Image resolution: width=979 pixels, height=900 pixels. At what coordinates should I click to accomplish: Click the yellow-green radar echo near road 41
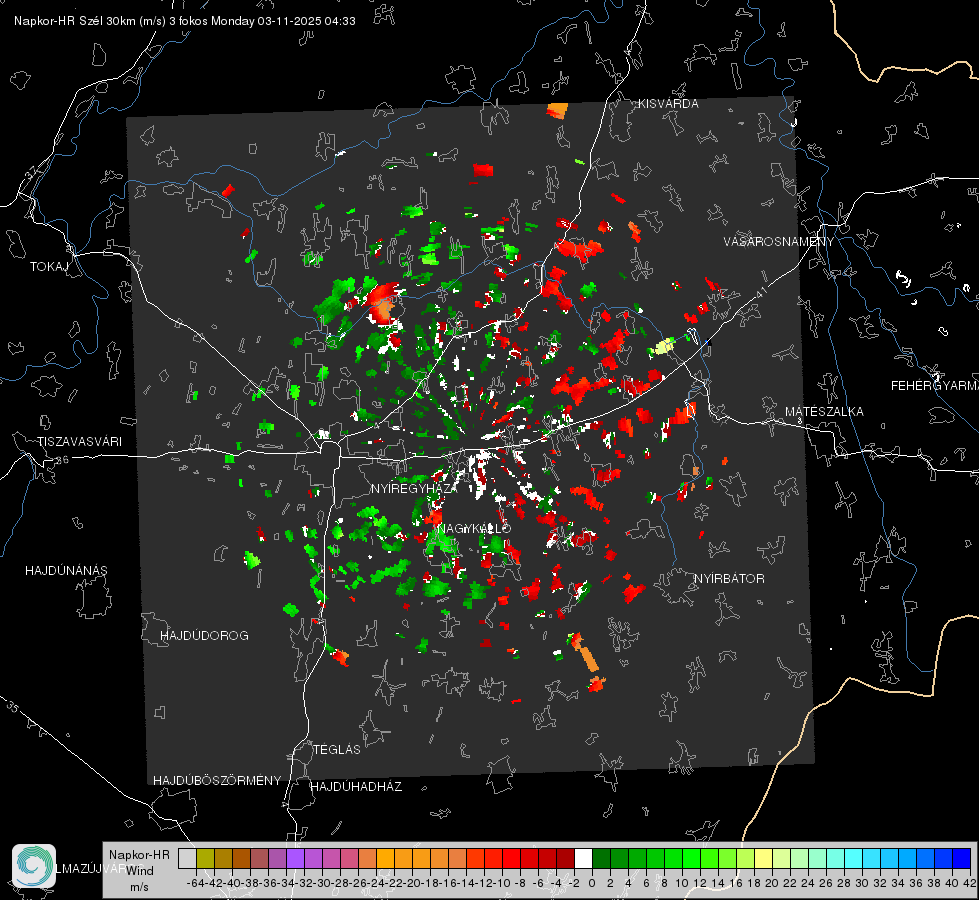click(x=662, y=346)
